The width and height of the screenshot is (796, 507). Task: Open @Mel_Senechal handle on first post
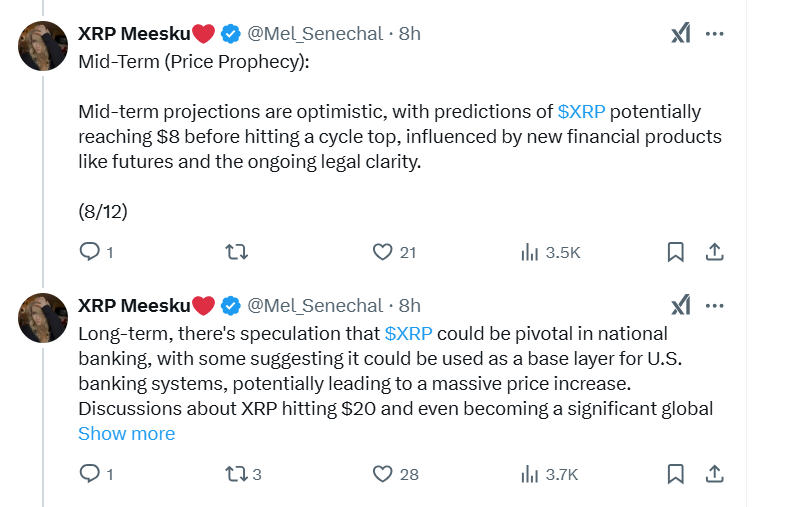click(315, 33)
